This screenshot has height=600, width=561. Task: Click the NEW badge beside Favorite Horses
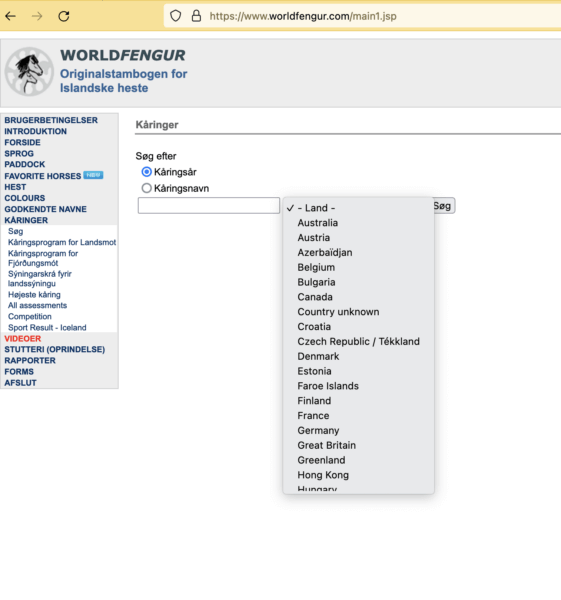click(93, 175)
